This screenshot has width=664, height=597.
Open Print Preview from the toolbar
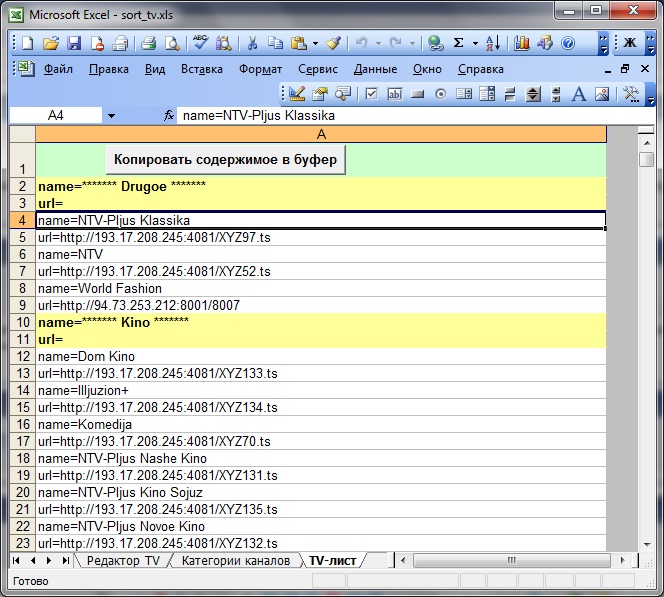(x=171, y=43)
